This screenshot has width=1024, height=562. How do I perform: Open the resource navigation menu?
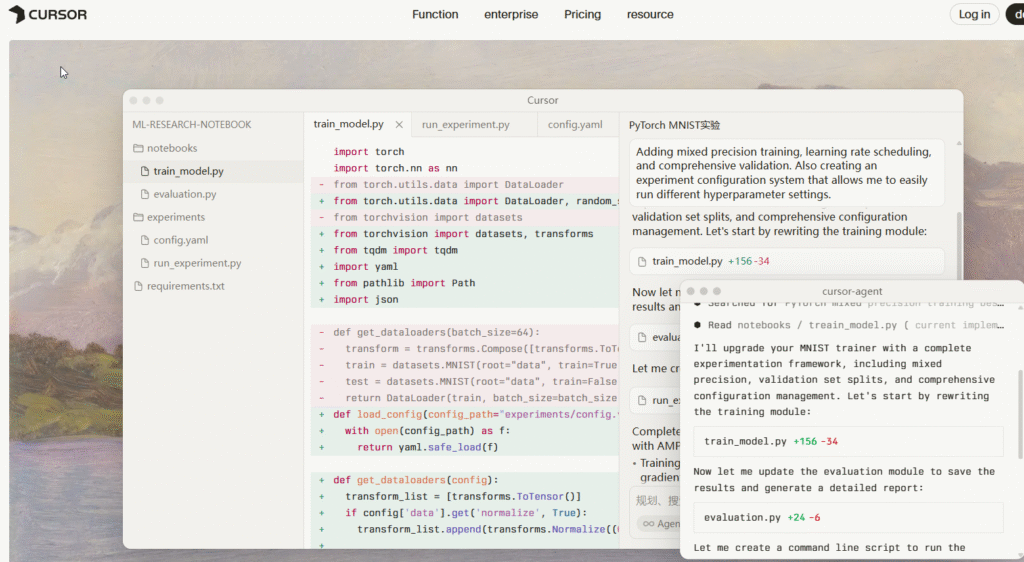coord(650,14)
